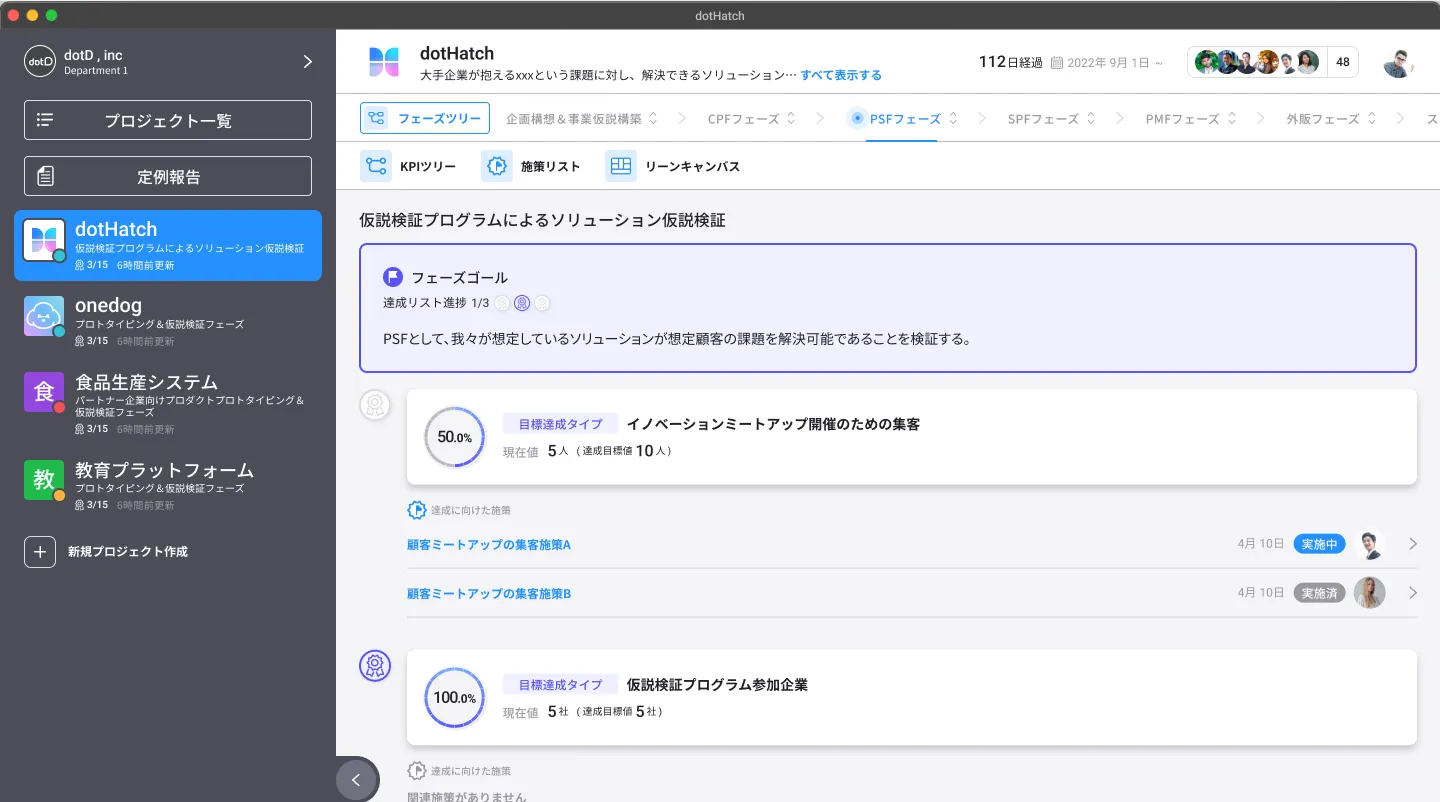Click the collapse sidebar arrow button
Image resolution: width=1440 pixels, height=802 pixels.
pyautogui.click(x=356, y=780)
